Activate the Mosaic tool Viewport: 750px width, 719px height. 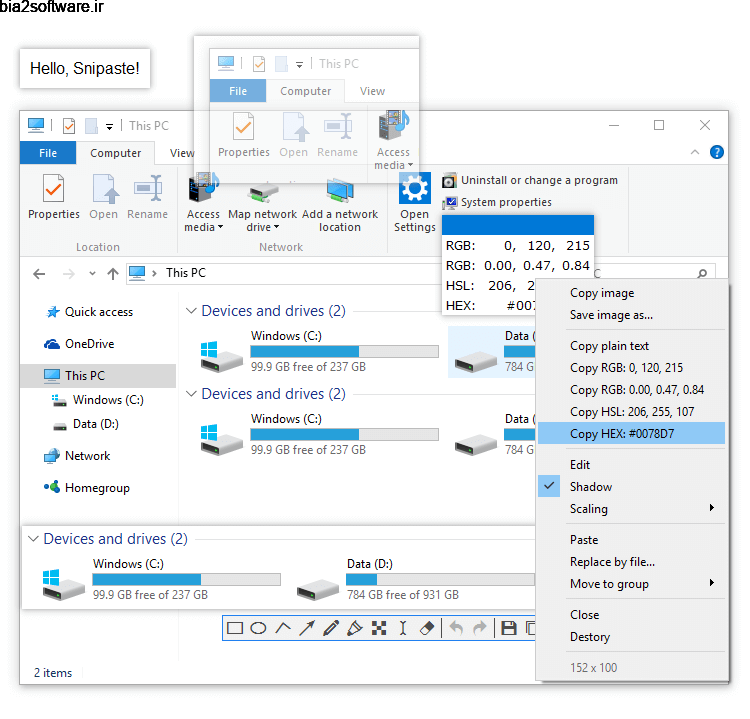[x=379, y=628]
